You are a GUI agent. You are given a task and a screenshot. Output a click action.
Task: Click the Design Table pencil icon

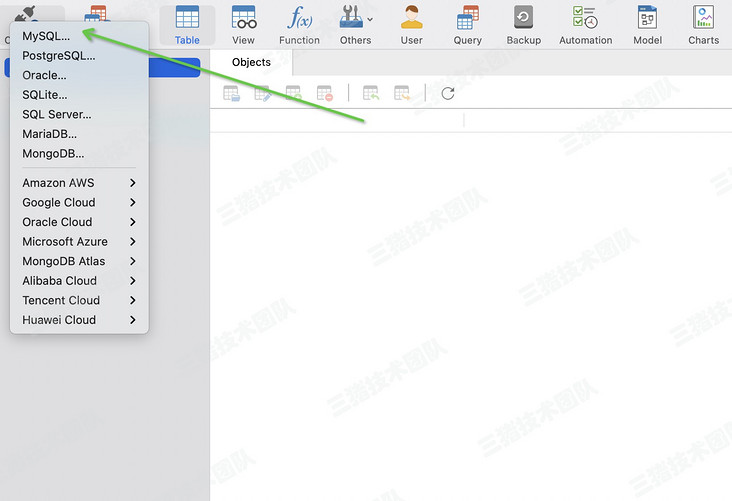263,93
